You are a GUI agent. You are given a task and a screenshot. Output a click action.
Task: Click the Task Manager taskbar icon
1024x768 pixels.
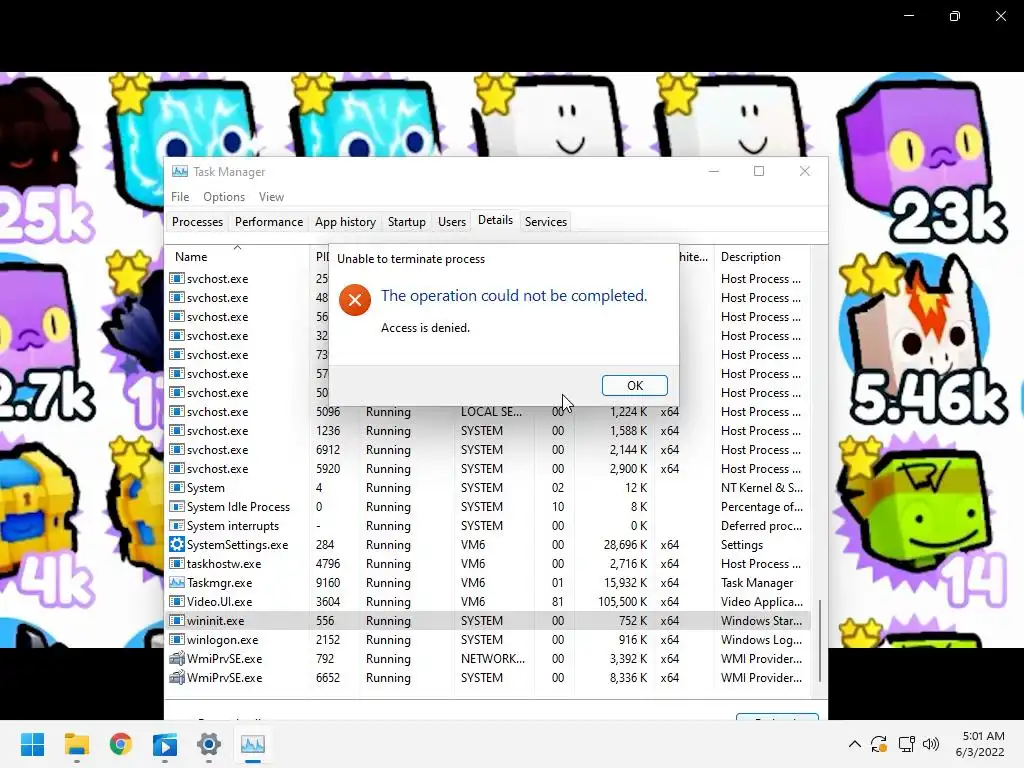[253, 744]
